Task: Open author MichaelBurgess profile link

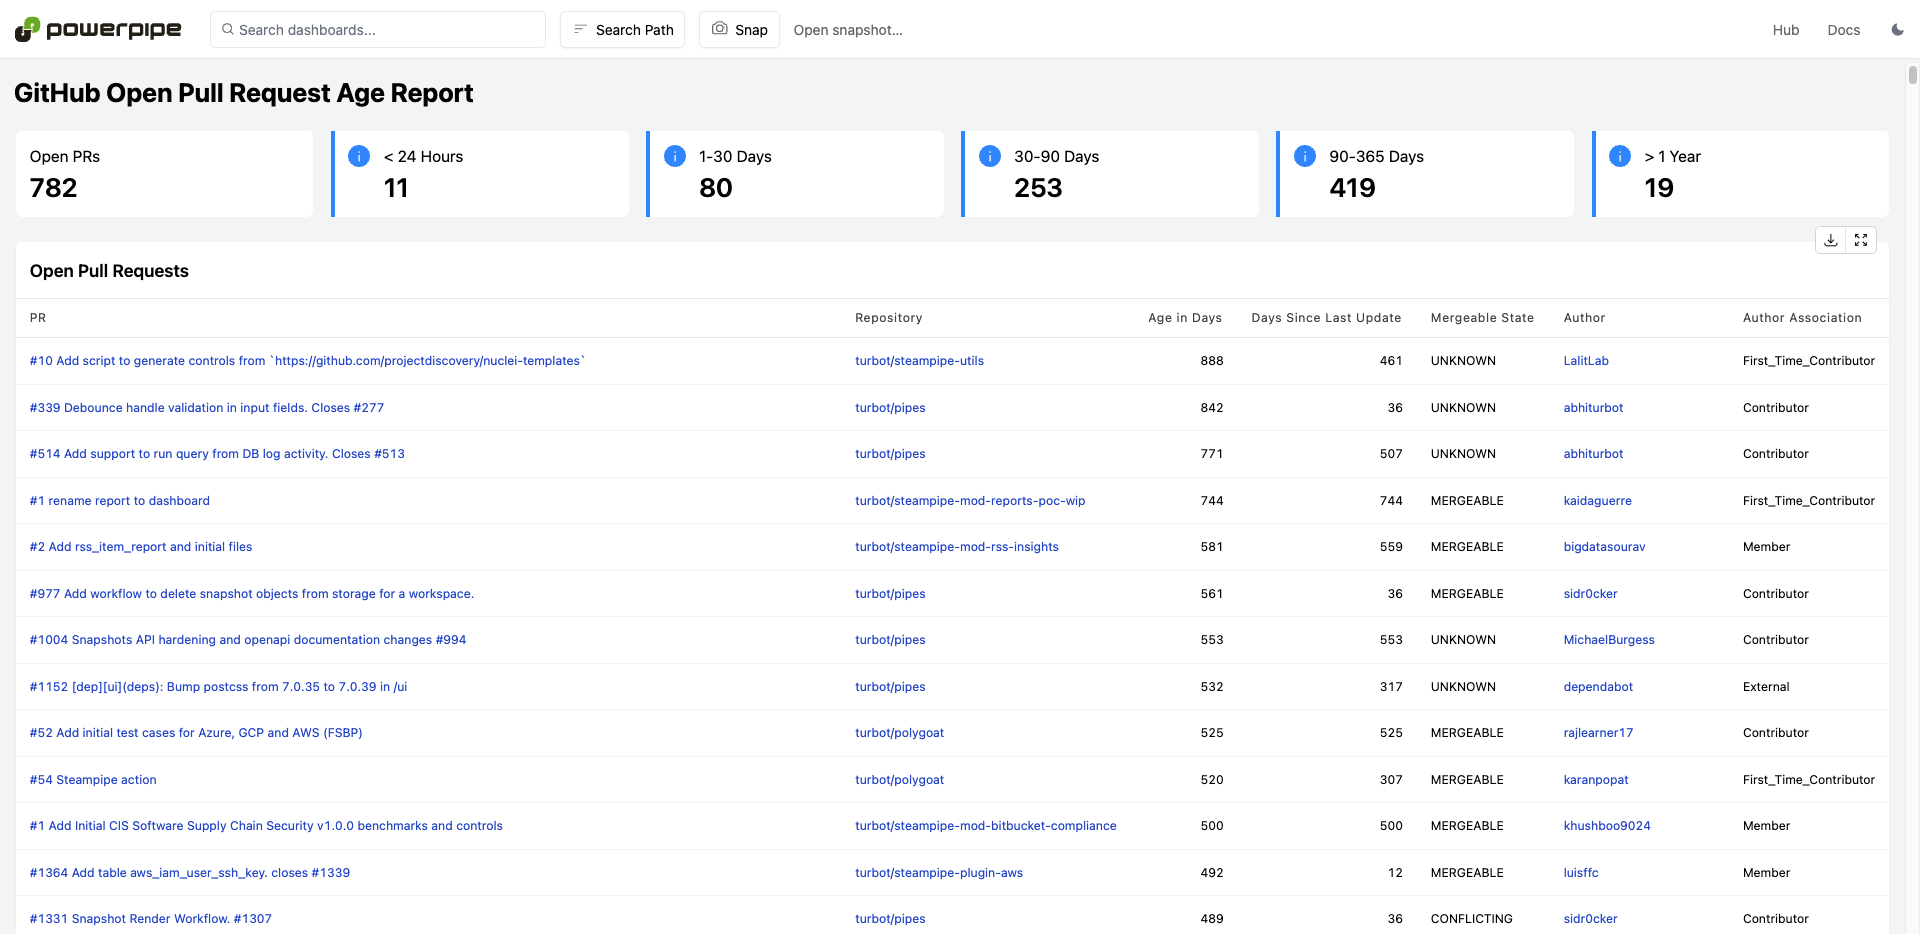Action: pos(1609,640)
